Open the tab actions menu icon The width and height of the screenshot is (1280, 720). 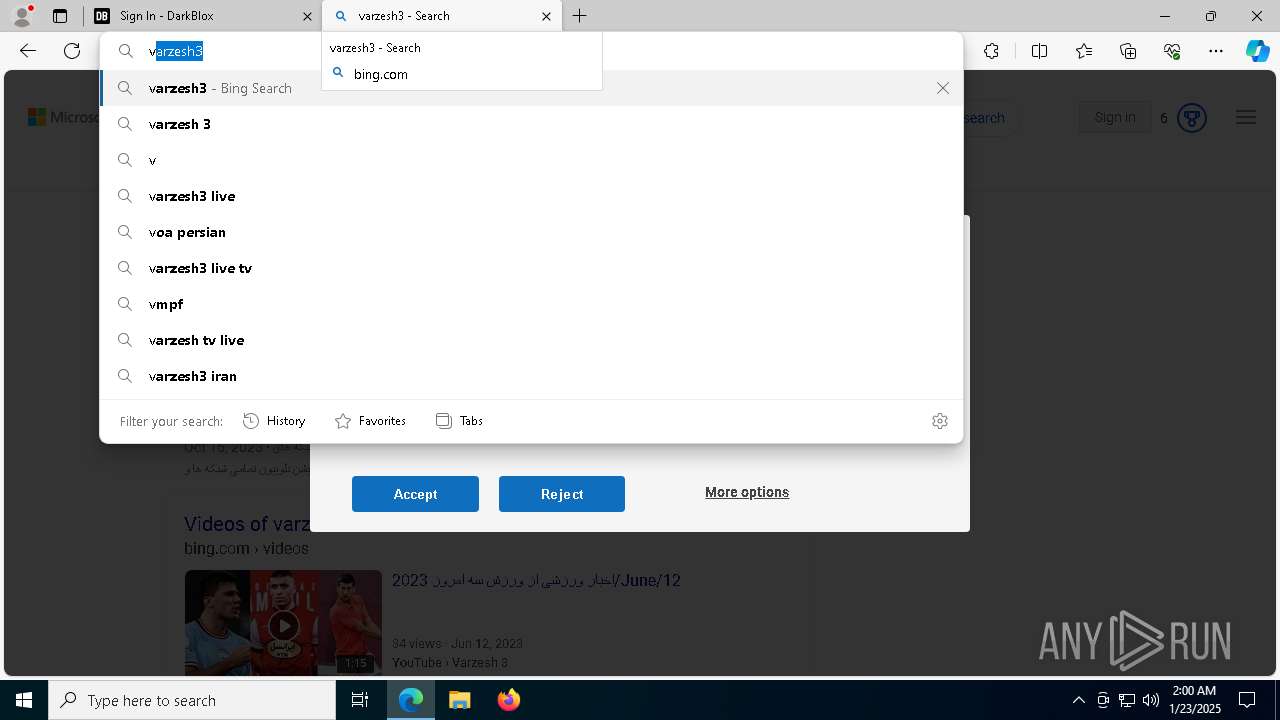[60, 16]
